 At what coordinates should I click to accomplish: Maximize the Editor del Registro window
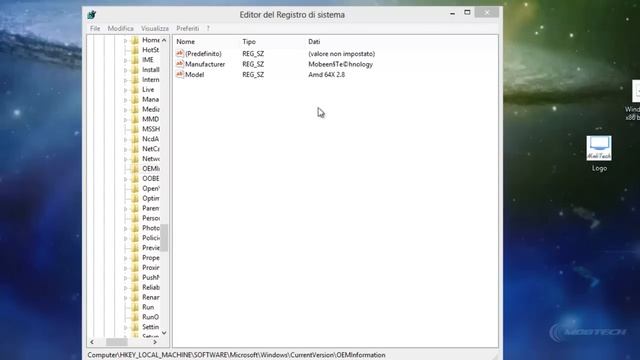pyautogui.click(x=467, y=13)
